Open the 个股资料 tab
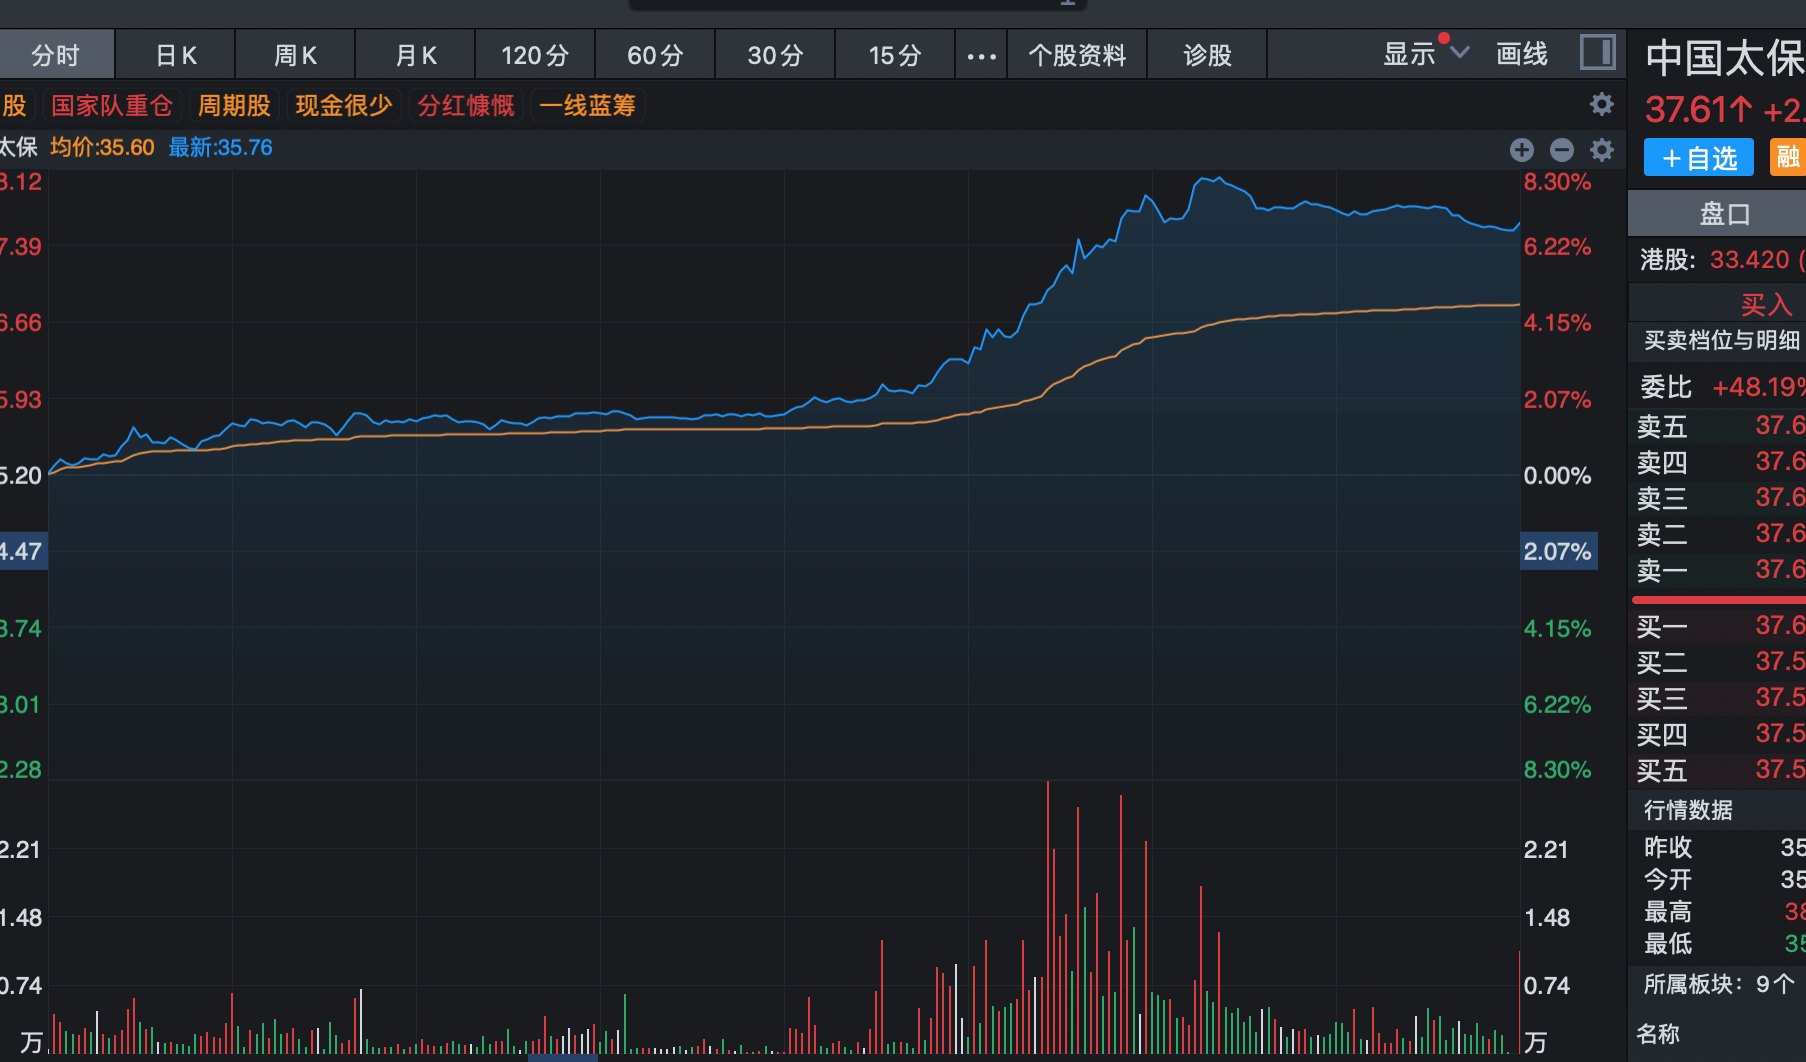Image resolution: width=1806 pixels, height=1062 pixels. click(1077, 56)
